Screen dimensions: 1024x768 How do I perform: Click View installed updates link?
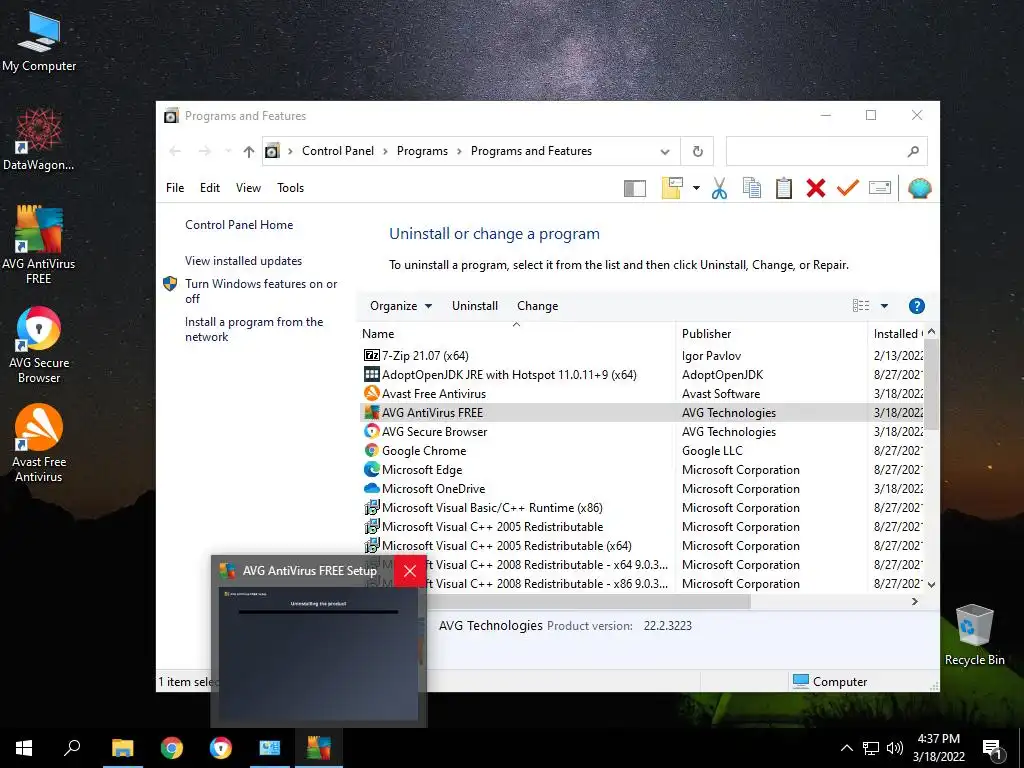pos(244,261)
